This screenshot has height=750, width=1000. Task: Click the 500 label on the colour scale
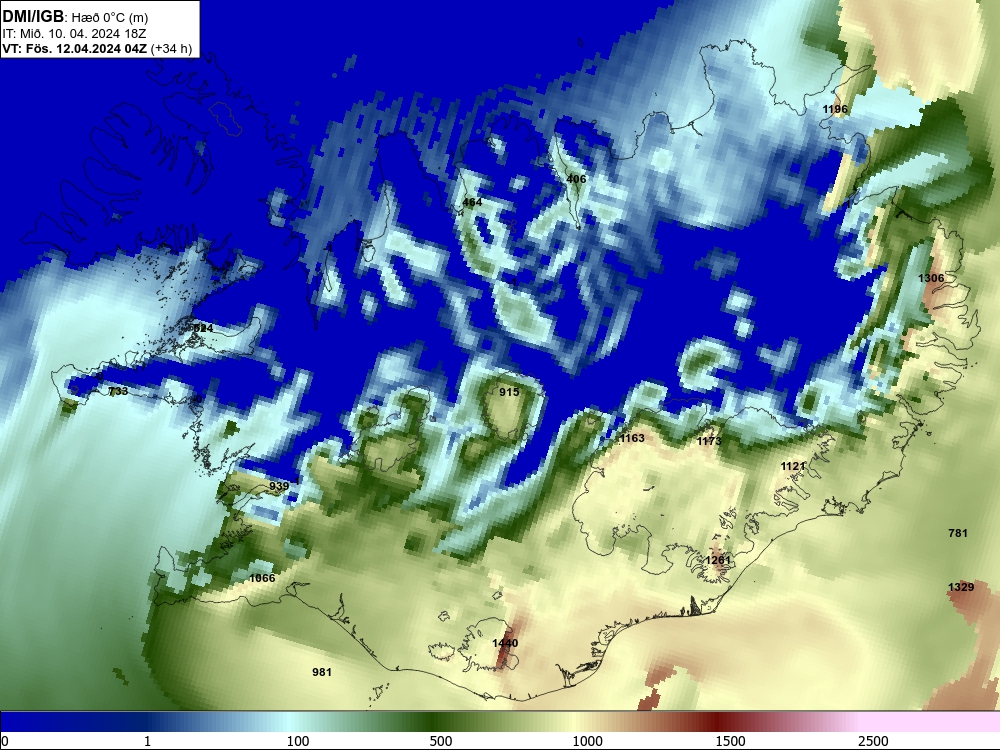(441, 741)
